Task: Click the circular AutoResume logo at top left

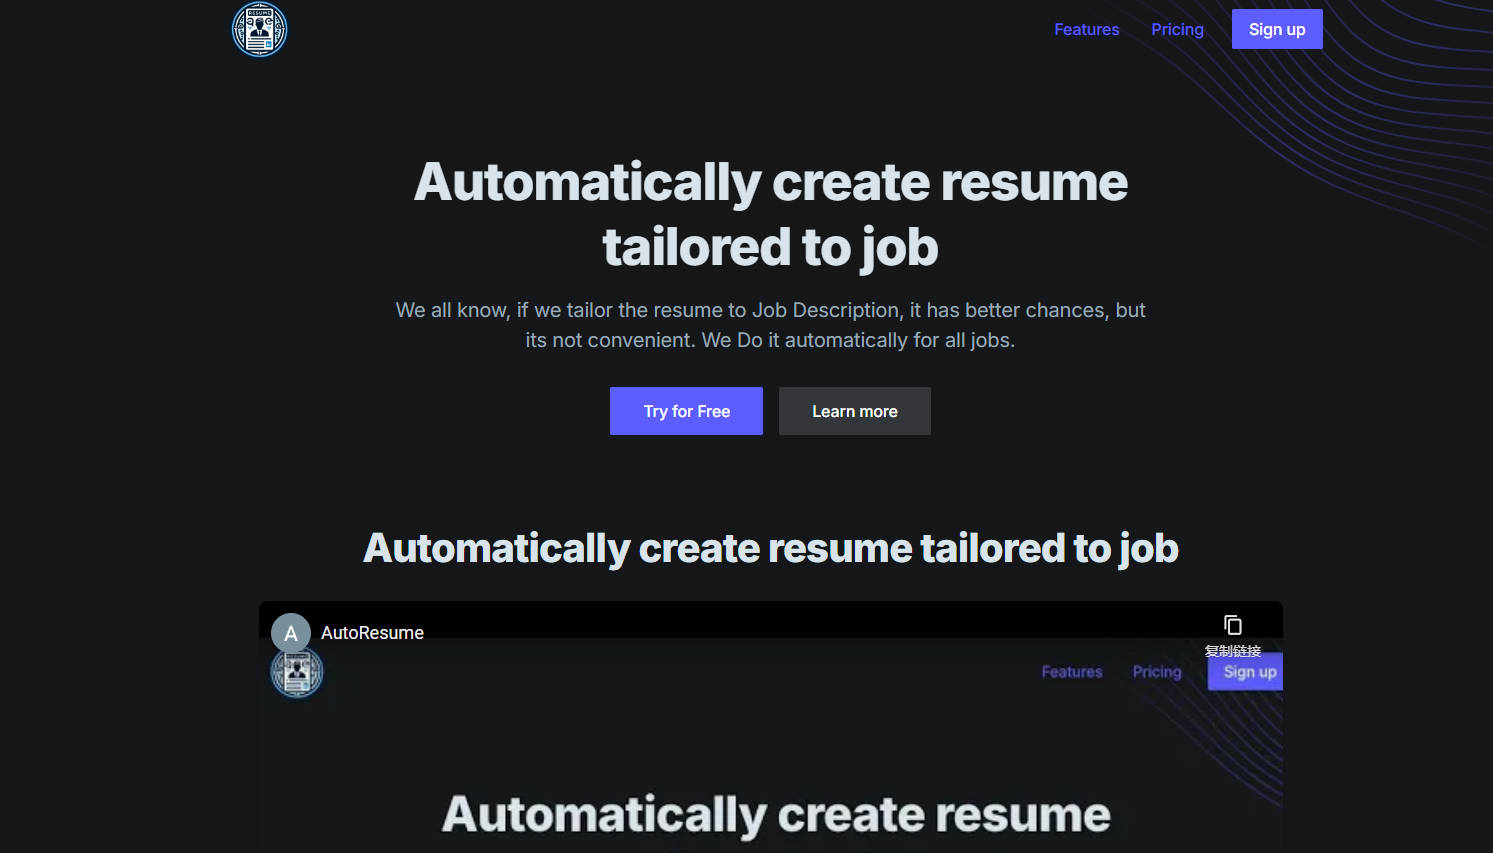Action: coord(259,29)
